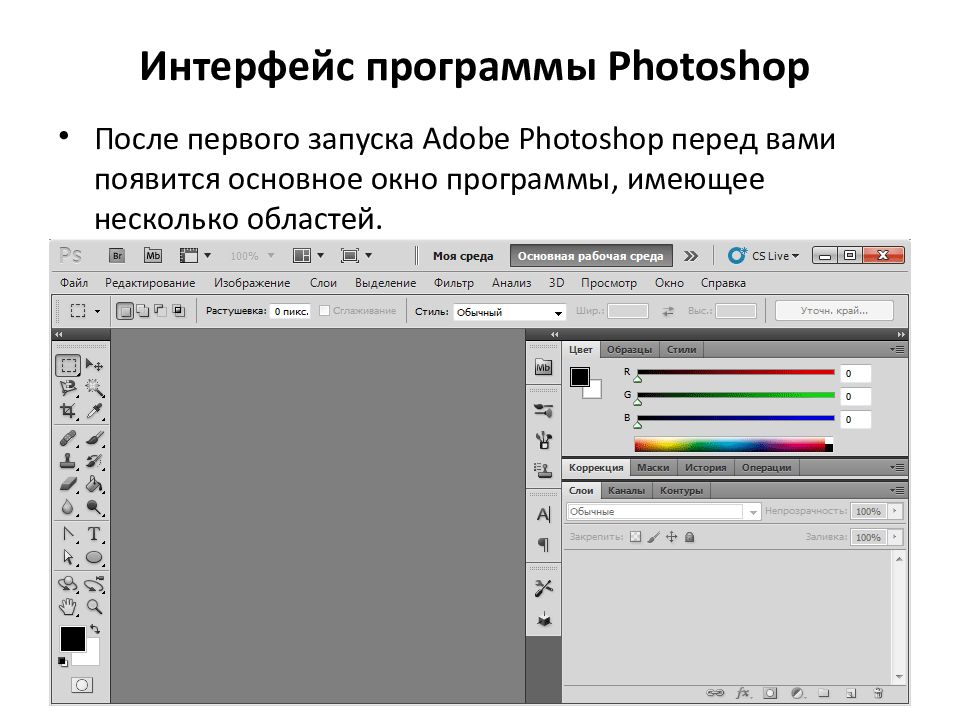Select the Blur tool
The height and width of the screenshot is (720, 960).
pyautogui.click(x=68, y=507)
